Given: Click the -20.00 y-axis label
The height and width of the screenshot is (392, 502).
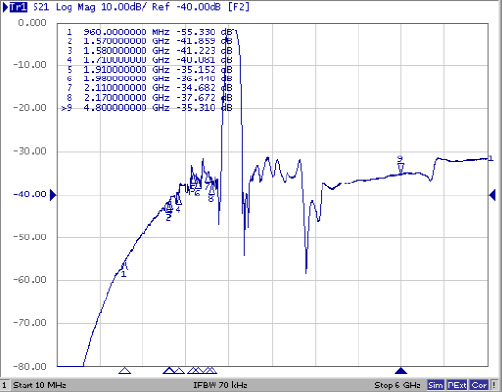Looking at the screenshot, I should [30, 108].
